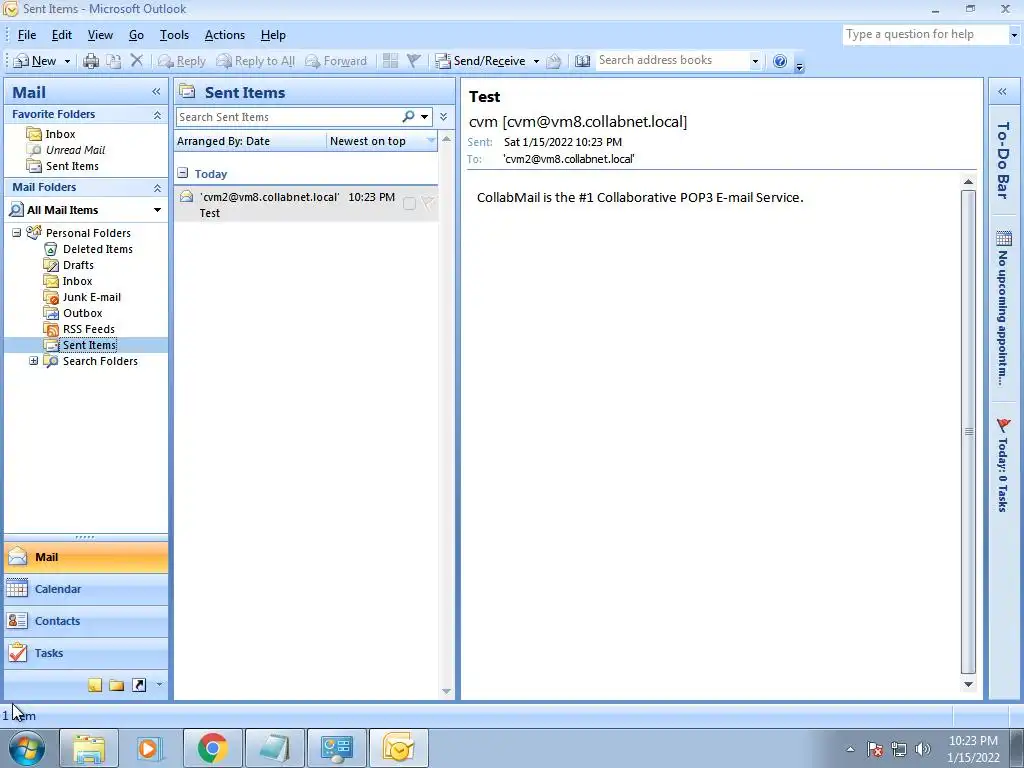This screenshot has height=768, width=1024.
Task: Expand the To-Do Bar chevrons
Action: pos(1002,92)
